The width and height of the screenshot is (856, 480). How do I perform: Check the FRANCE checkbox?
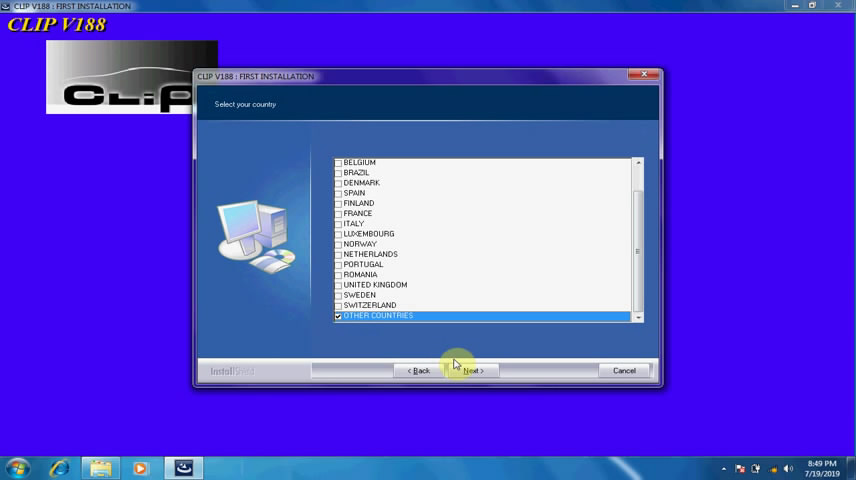(338, 214)
